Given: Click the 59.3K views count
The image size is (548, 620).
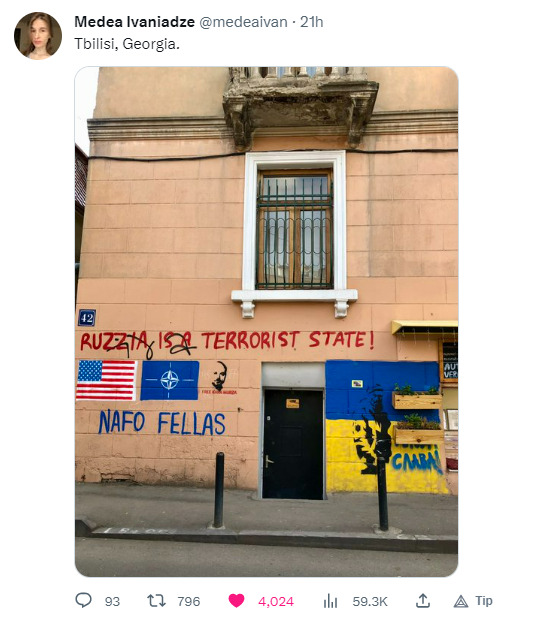Looking at the screenshot, I should click(x=370, y=601).
